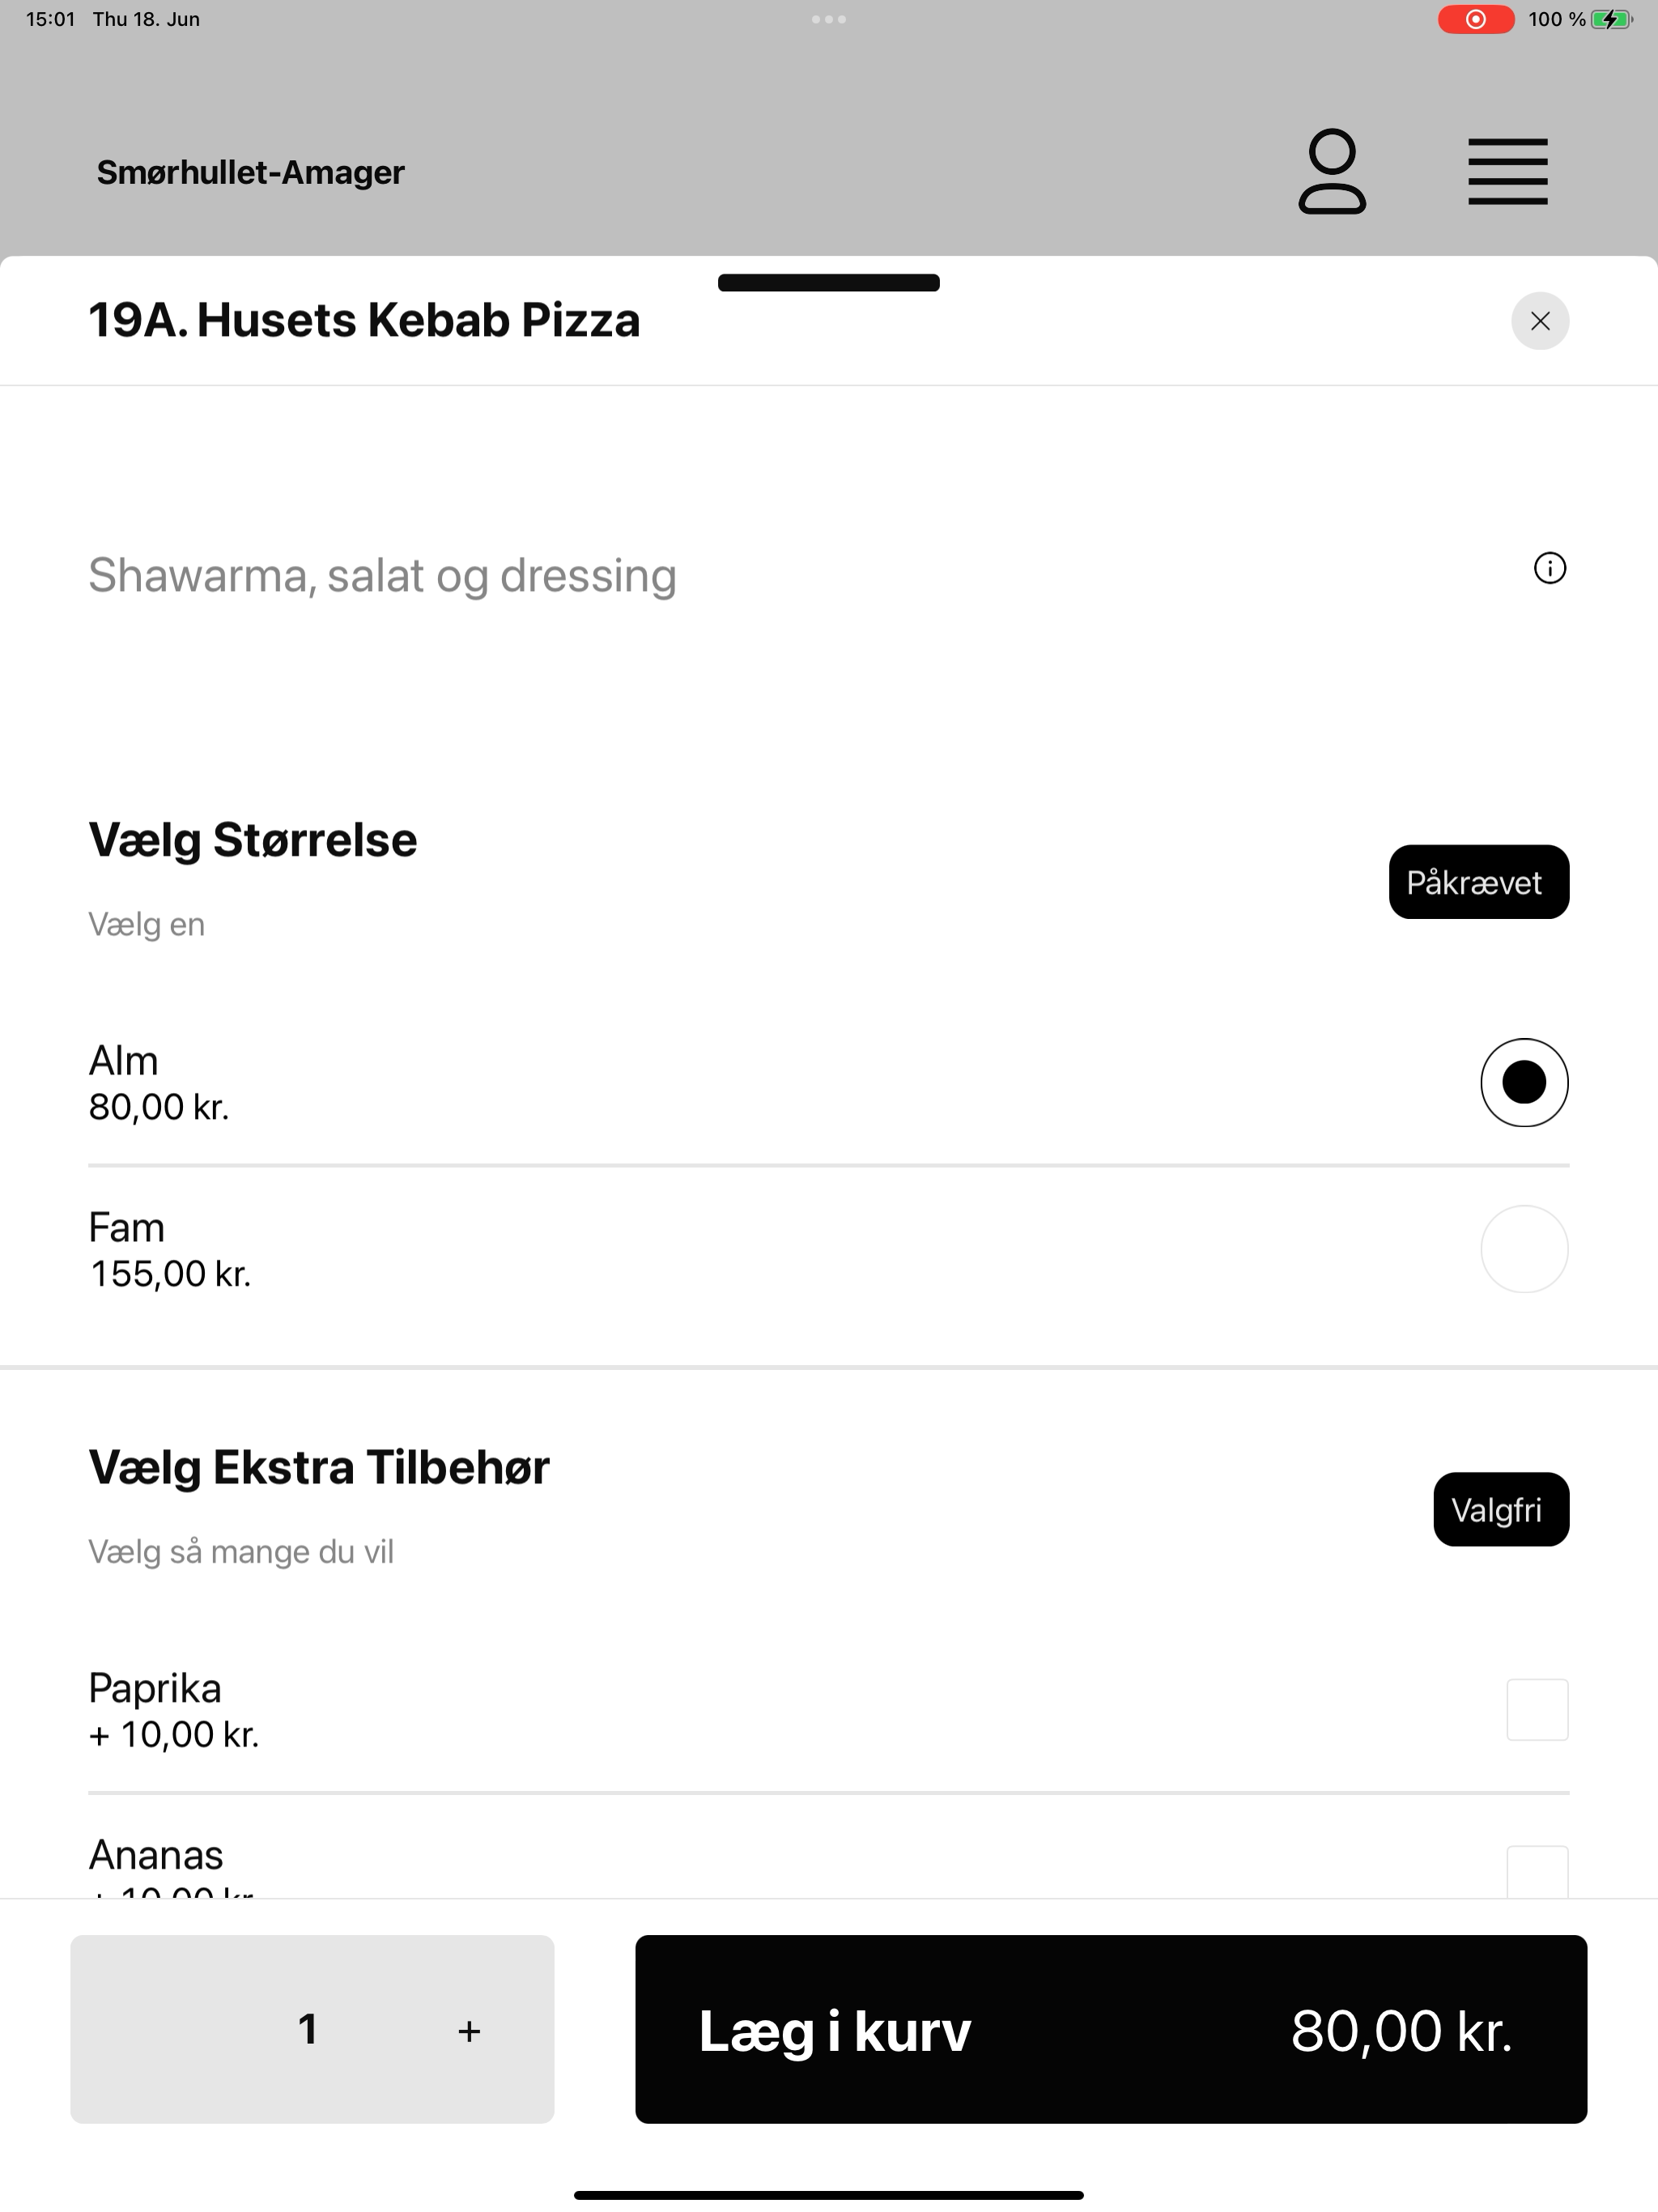This screenshot has width=1658, height=2212.
Task: Close the Husets Kebab Pizza sheet
Action: 1539,321
